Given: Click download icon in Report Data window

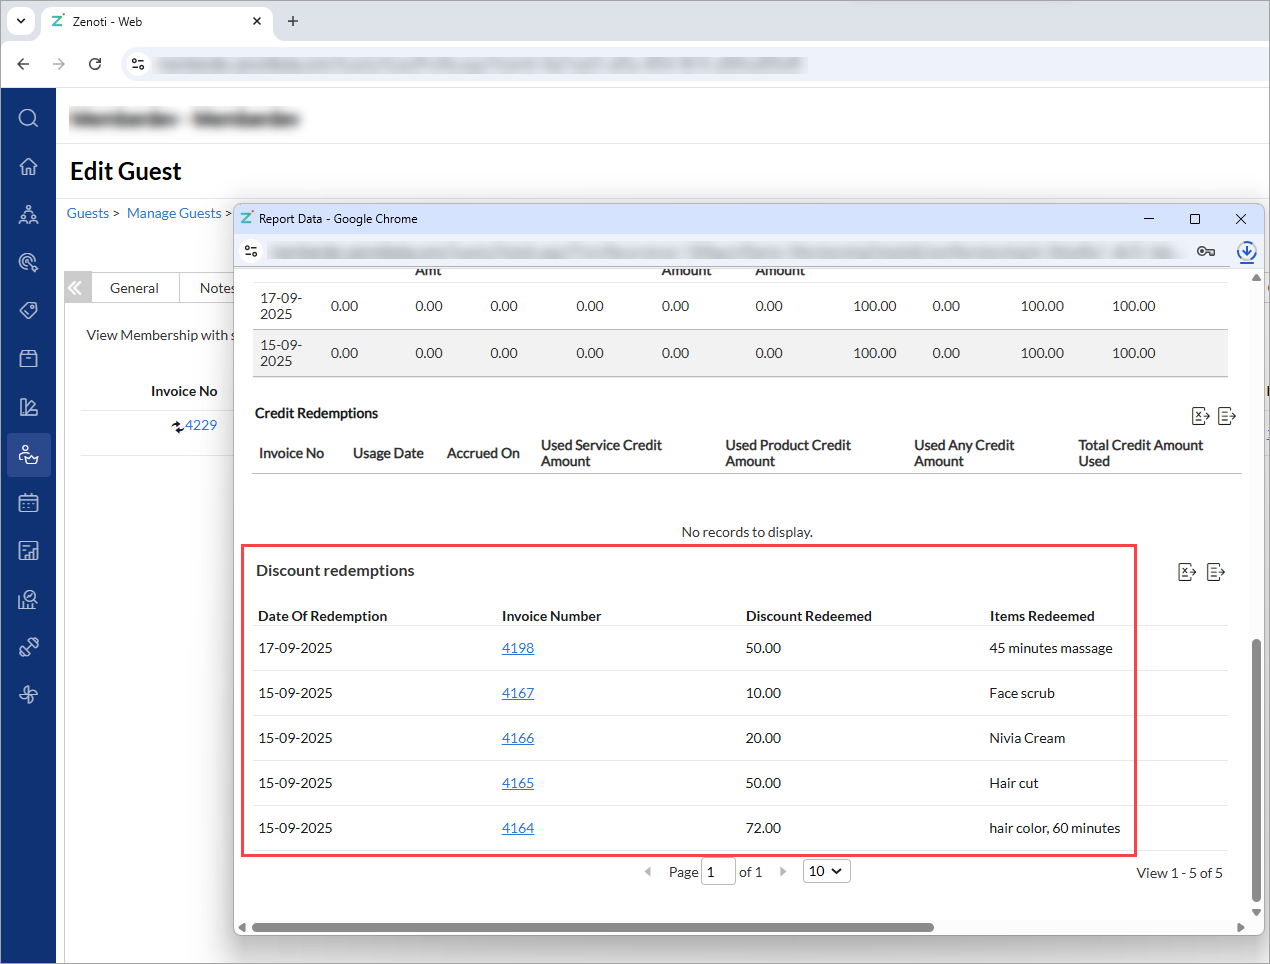Looking at the screenshot, I should pos(1246,251).
